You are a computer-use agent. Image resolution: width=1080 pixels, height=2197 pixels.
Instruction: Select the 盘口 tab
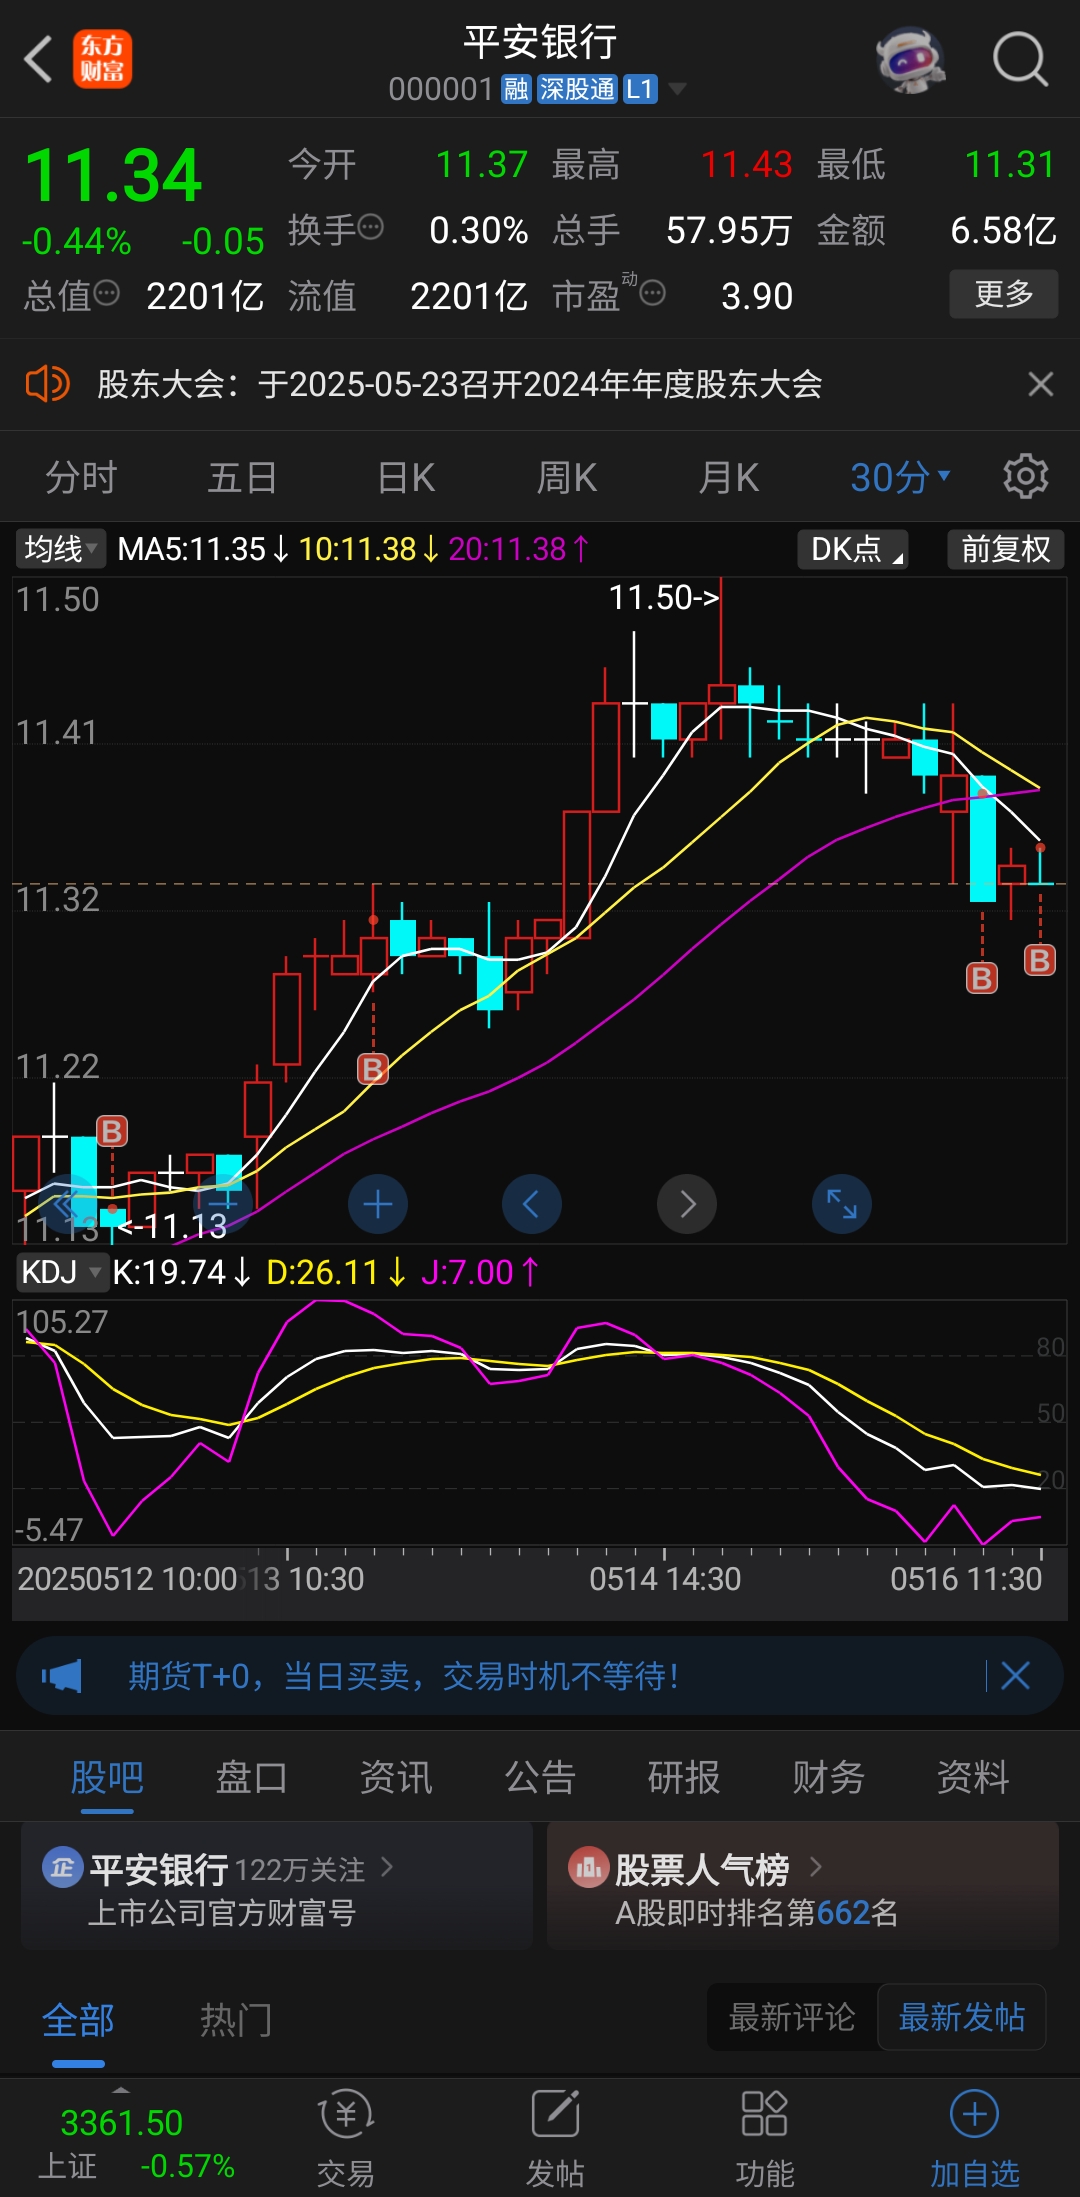pos(251,1778)
